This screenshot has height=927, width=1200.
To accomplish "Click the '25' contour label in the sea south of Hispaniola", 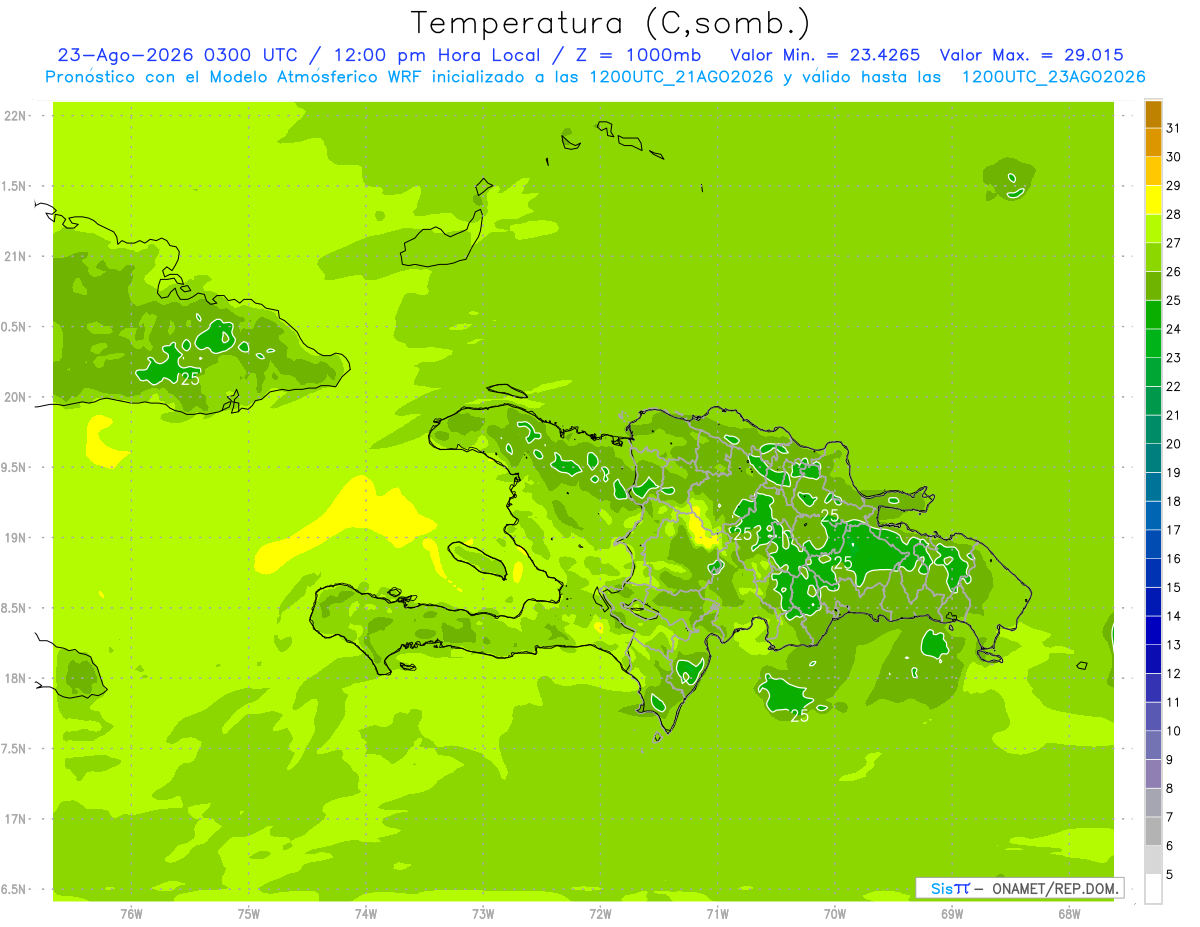I will [800, 716].
